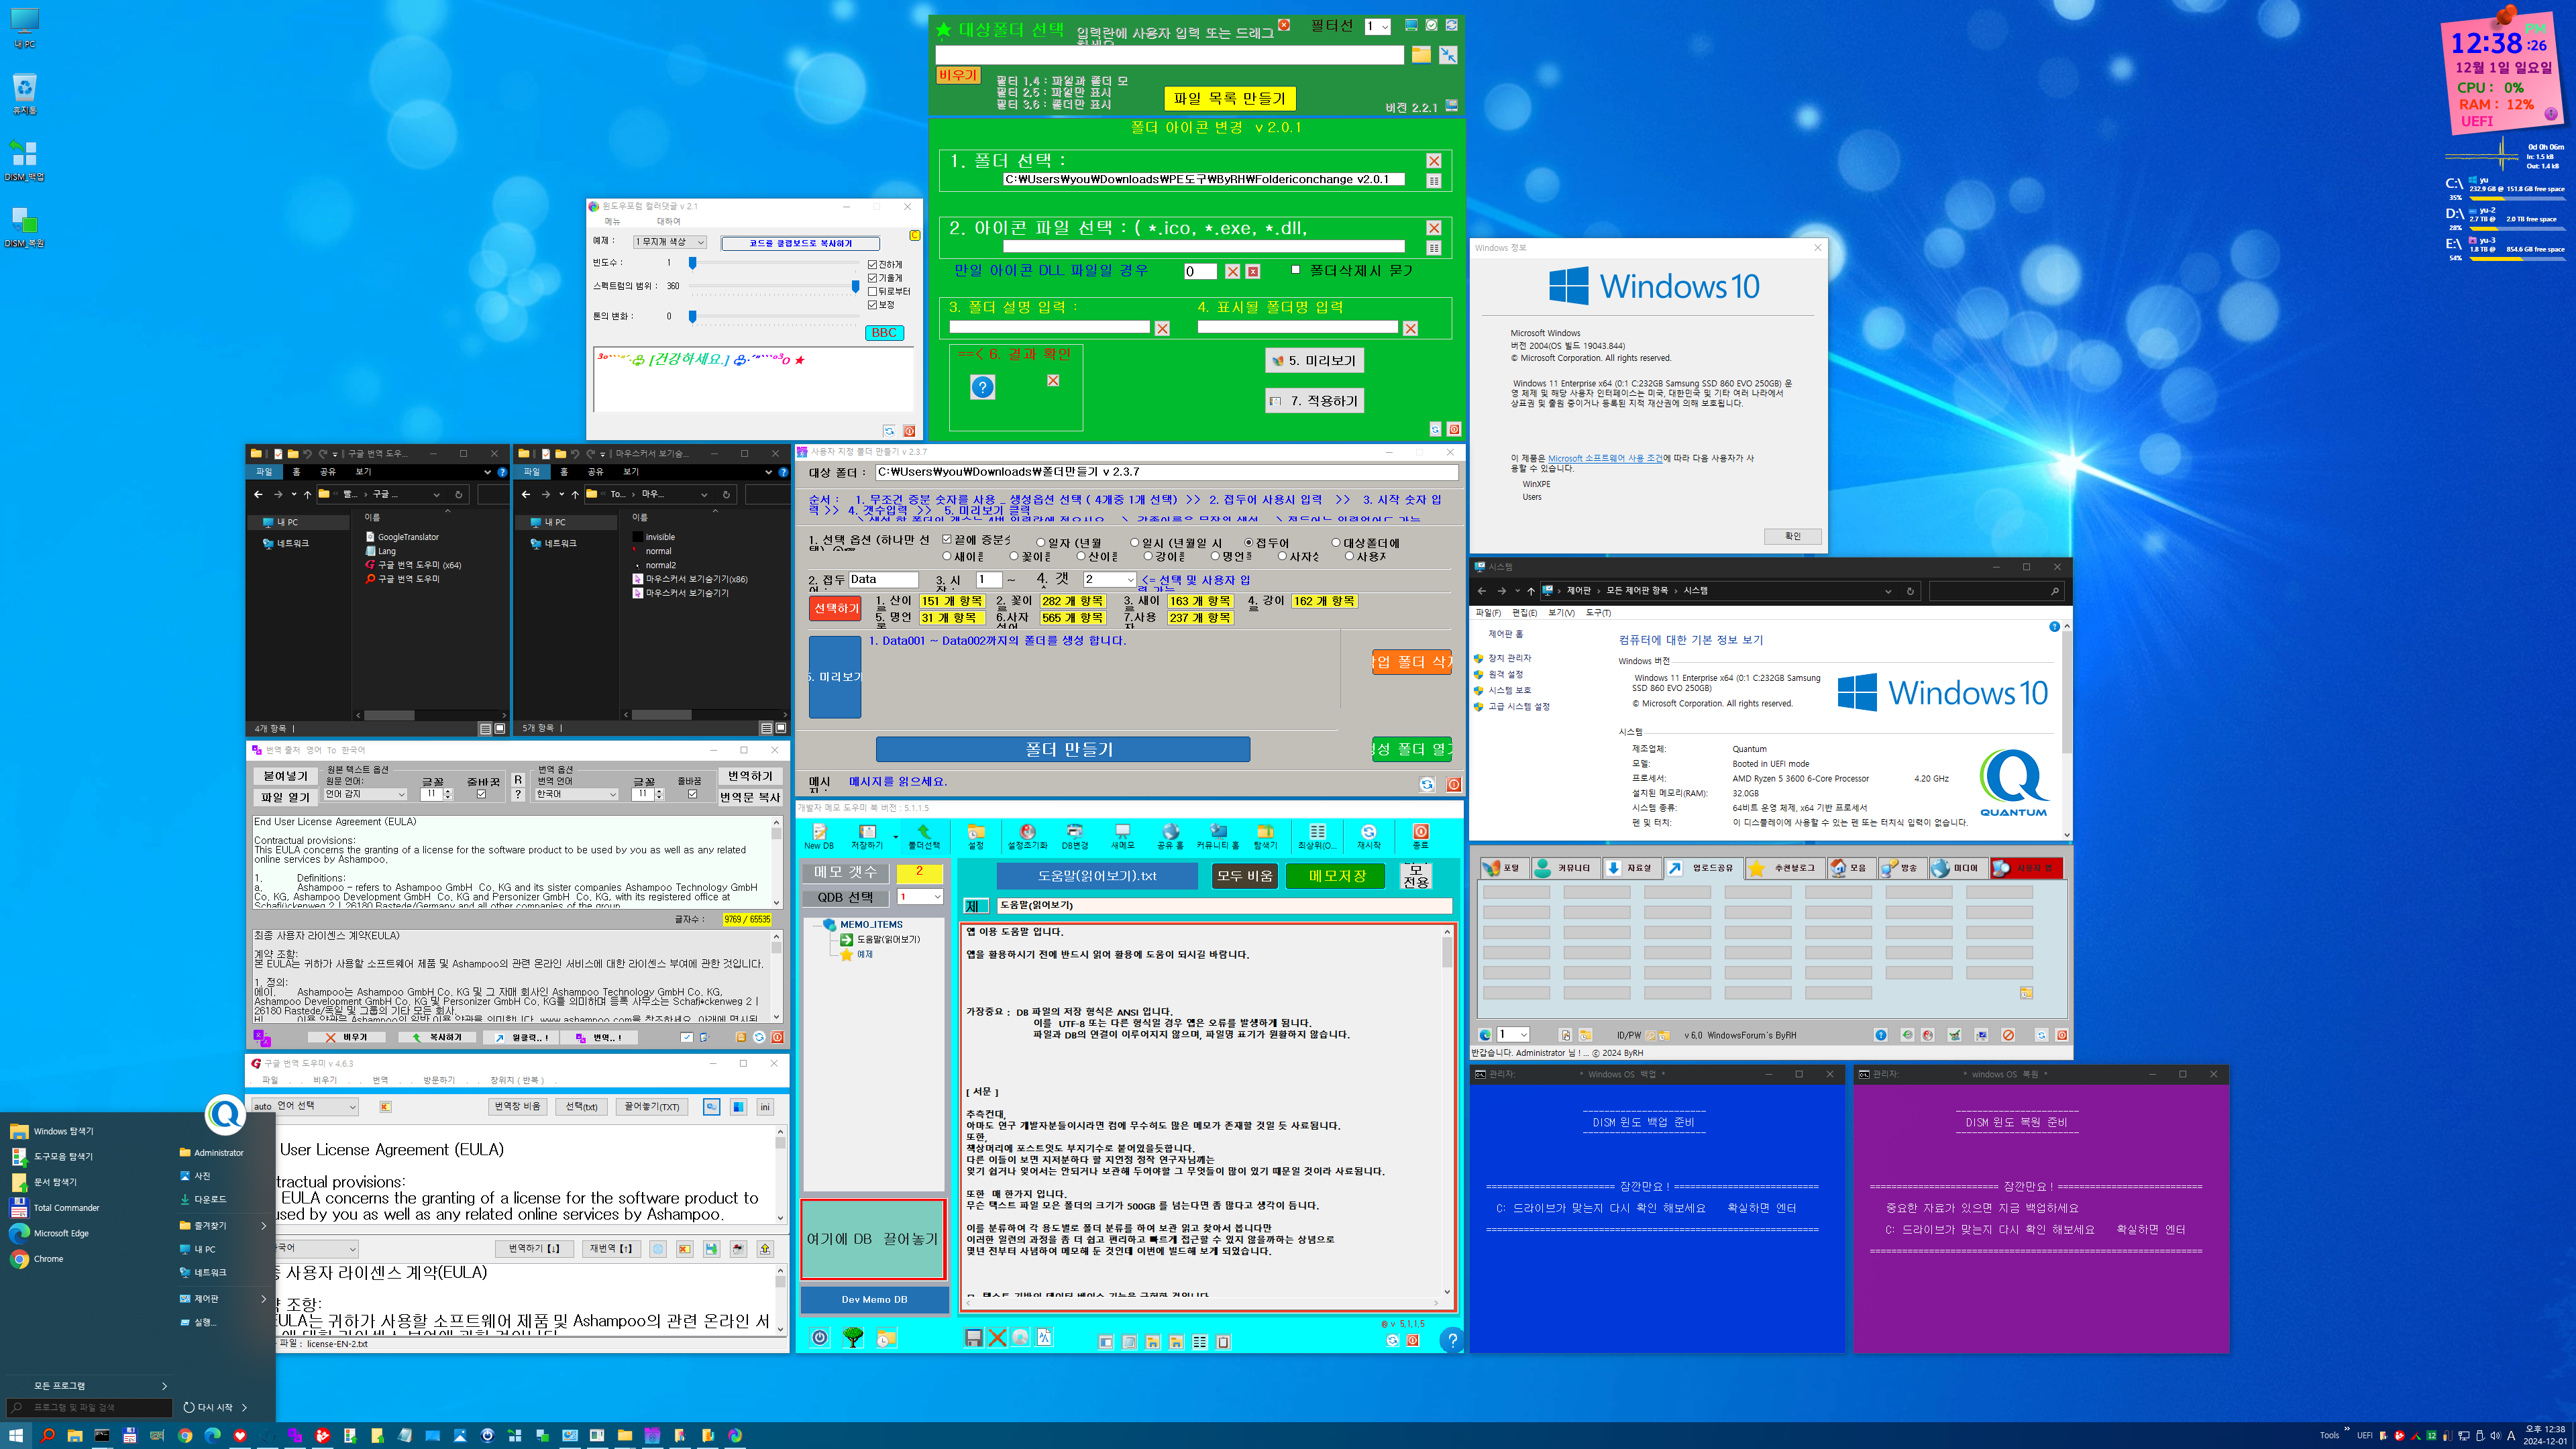
Task: Click yellow C icon in 컬러댓글 window
Action: 914,236
